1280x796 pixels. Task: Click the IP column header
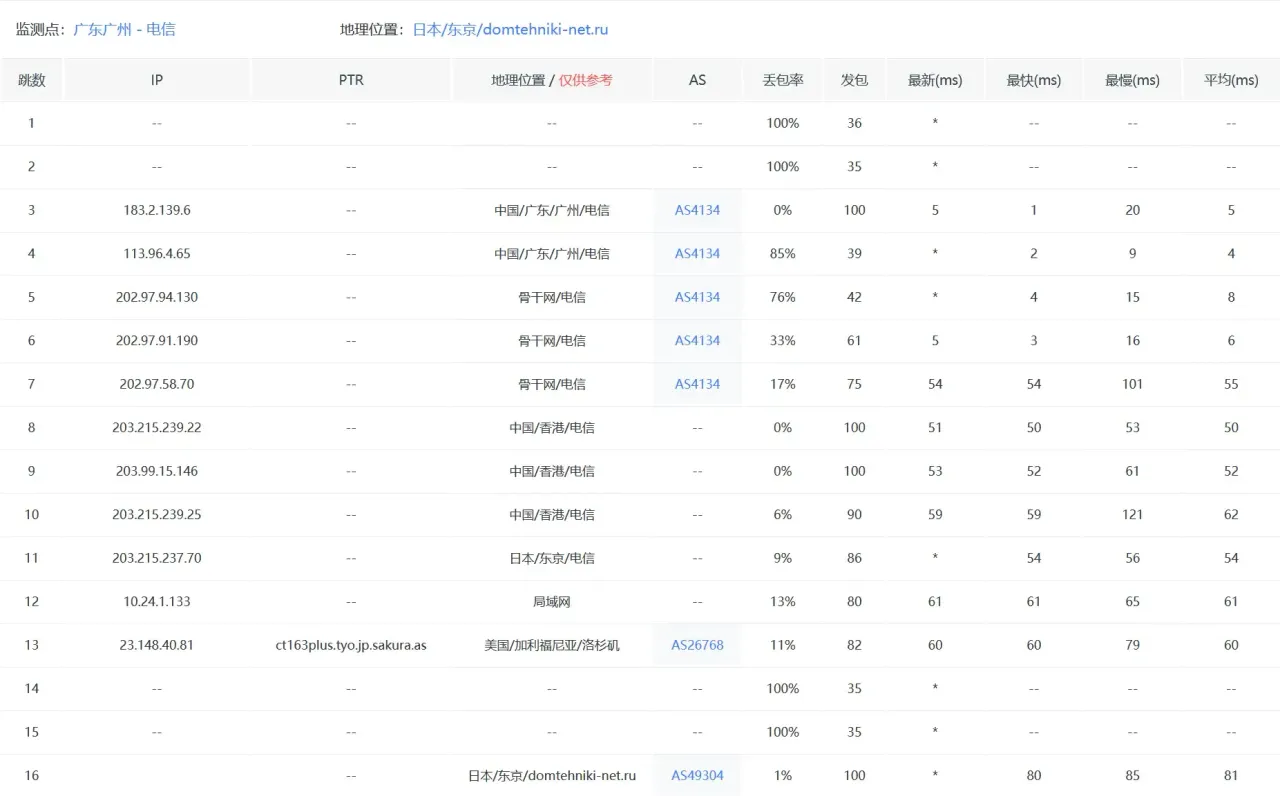(x=157, y=80)
